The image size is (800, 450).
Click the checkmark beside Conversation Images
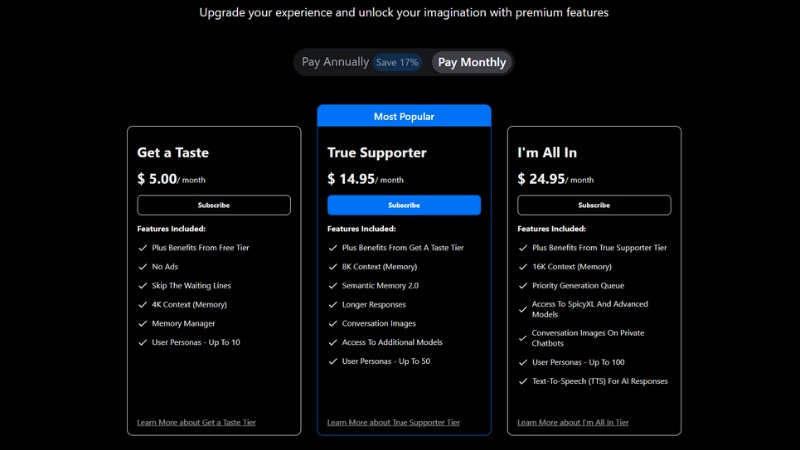[332, 324]
